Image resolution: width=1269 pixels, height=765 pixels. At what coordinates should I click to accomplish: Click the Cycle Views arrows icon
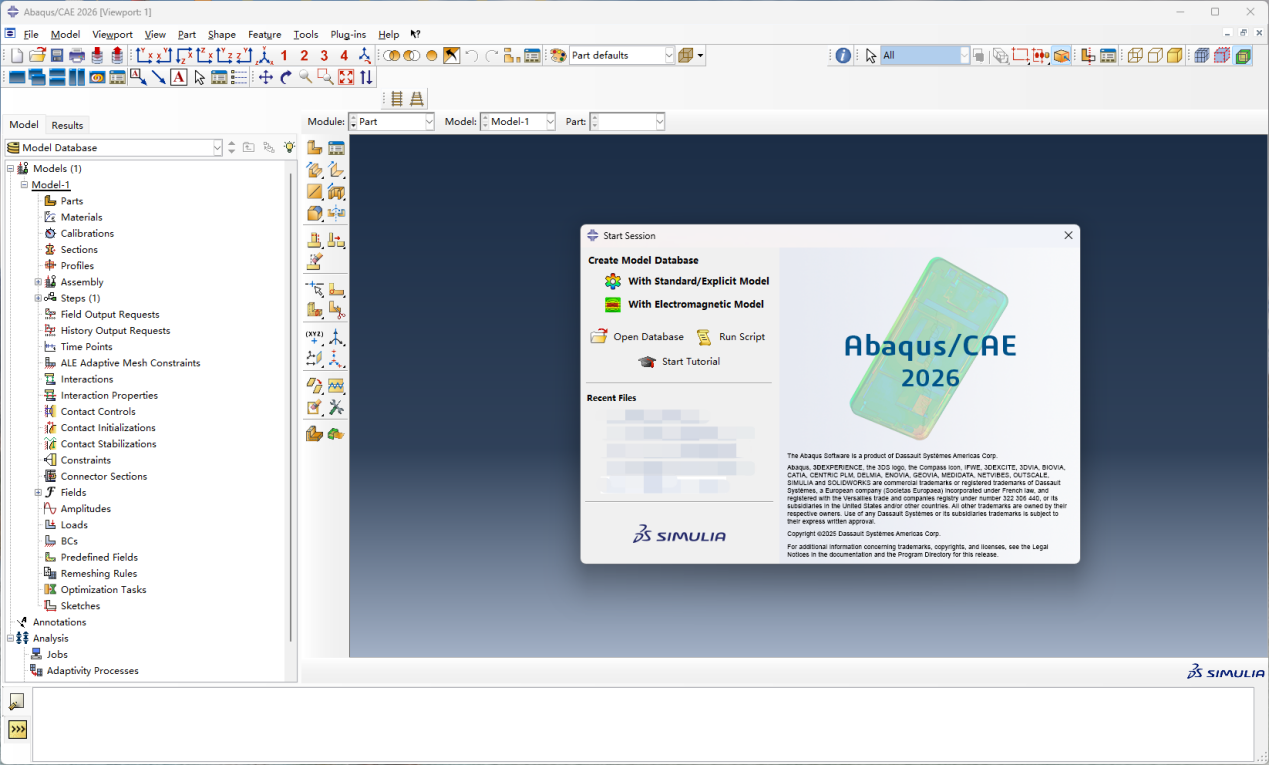[x=366, y=77]
